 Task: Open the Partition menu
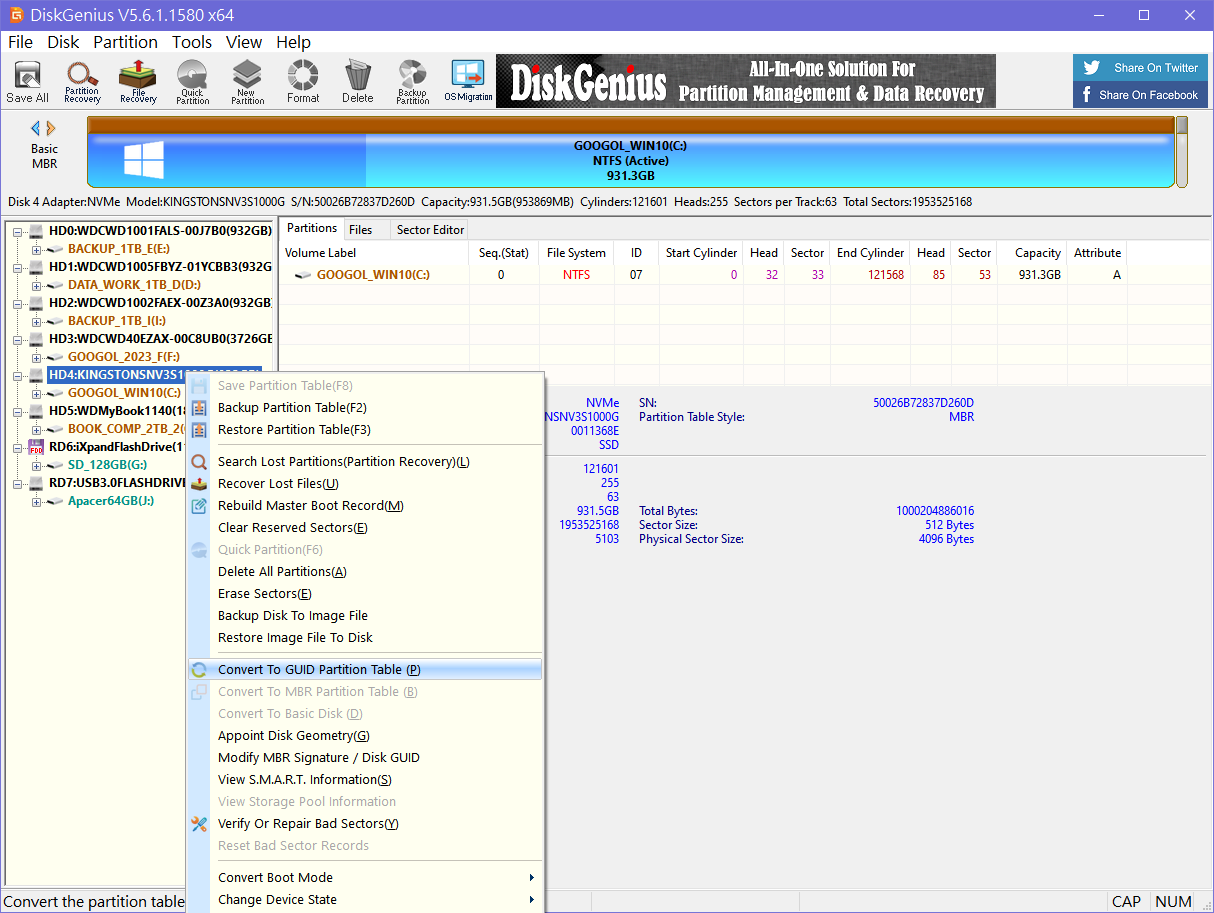click(125, 42)
